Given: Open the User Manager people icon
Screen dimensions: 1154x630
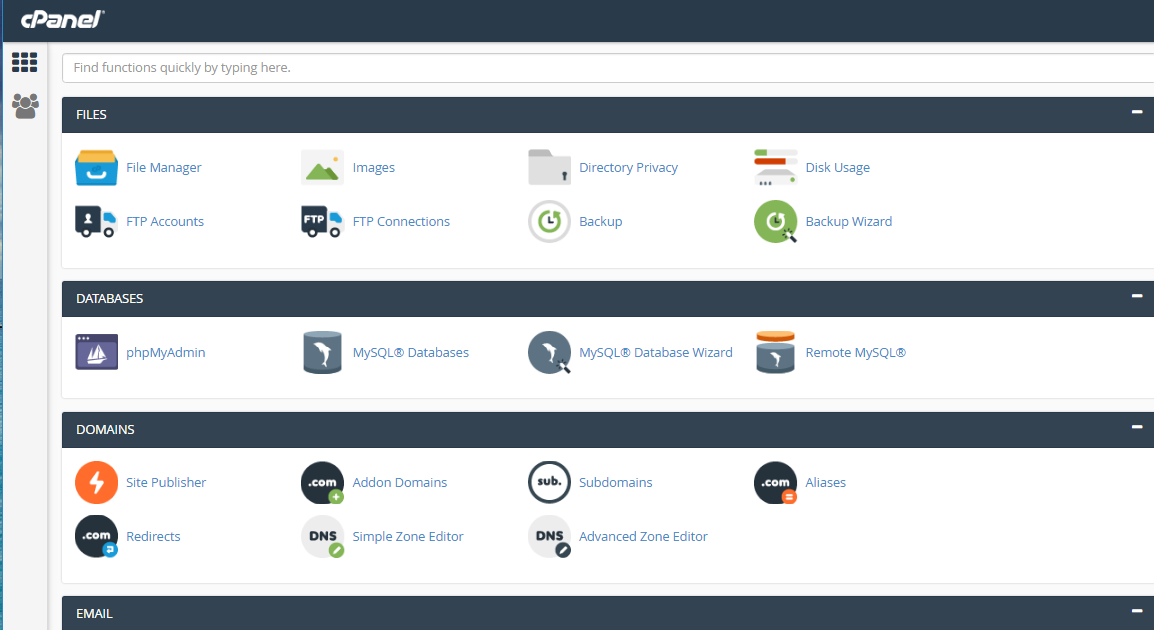Looking at the screenshot, I should click(x=25, y=107).
